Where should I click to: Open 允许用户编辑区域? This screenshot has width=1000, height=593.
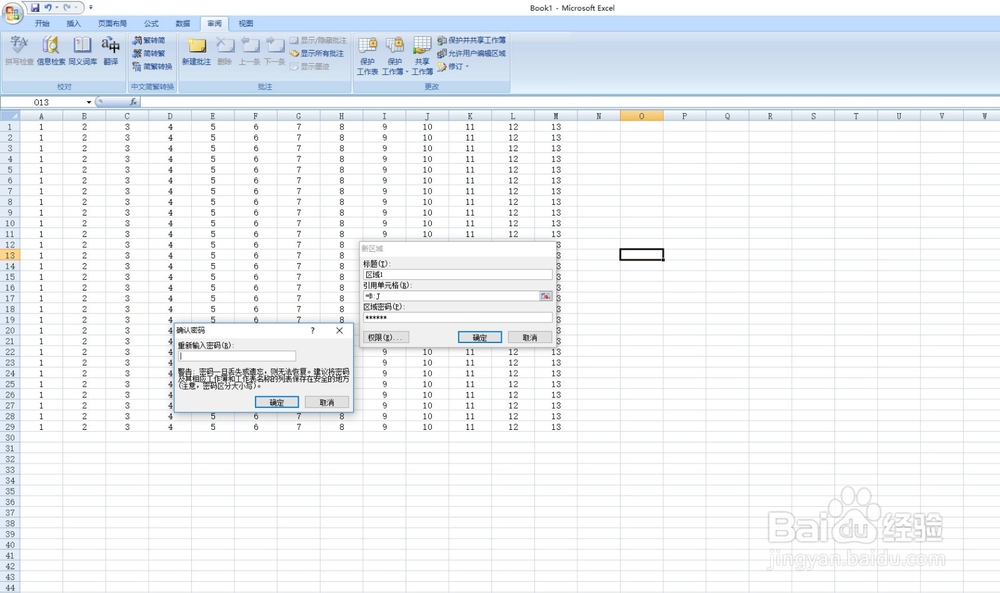click(471, 54)
